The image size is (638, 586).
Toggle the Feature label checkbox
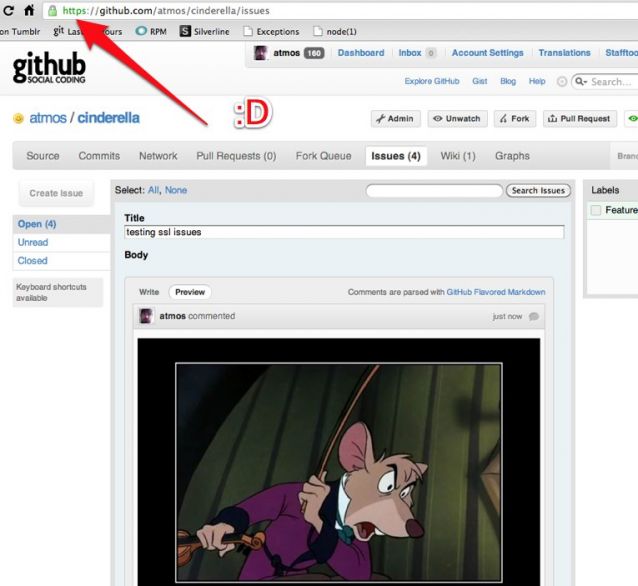pyautogui.click(x=596, y=210)
